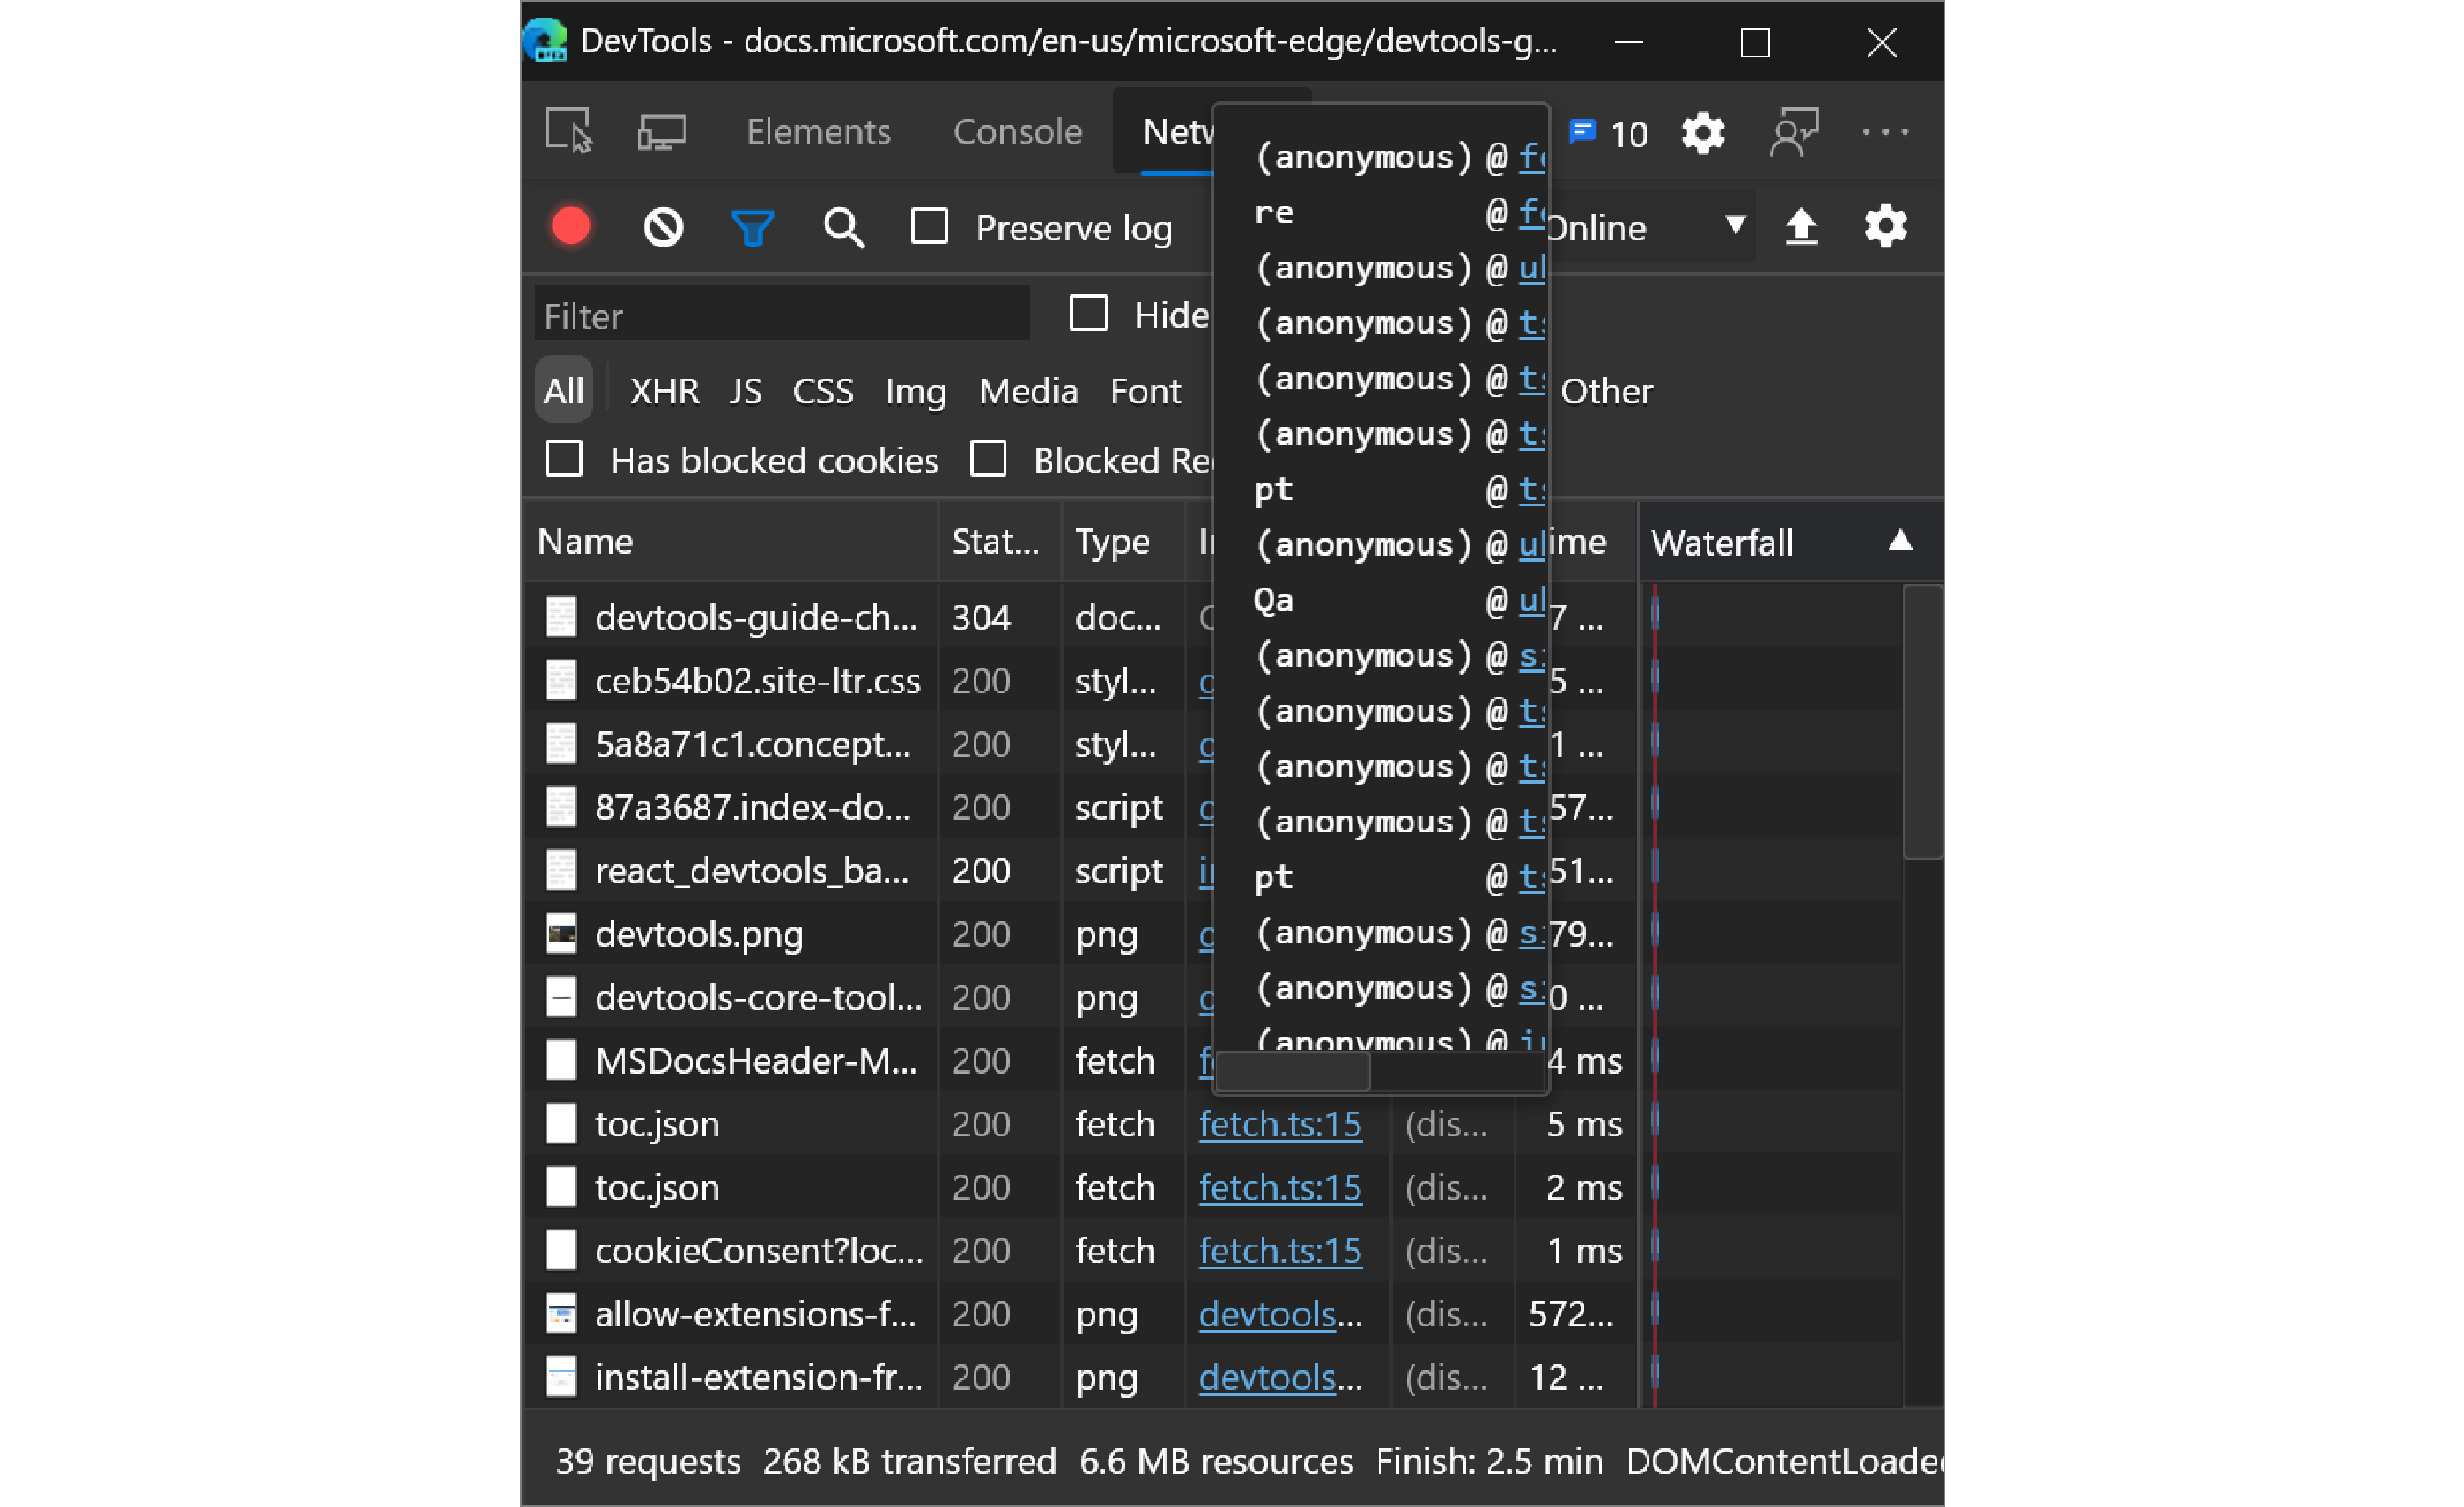The height and width of the screenshot is (1507, 2464).
Task: Click the search magnifier icon
Action: (843, 225)
